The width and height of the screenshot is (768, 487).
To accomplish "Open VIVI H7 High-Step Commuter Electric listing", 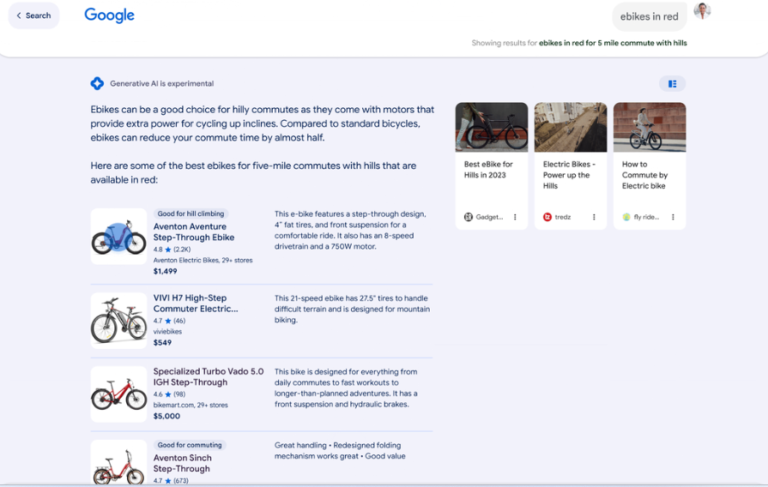I will (x=195, y=304).
